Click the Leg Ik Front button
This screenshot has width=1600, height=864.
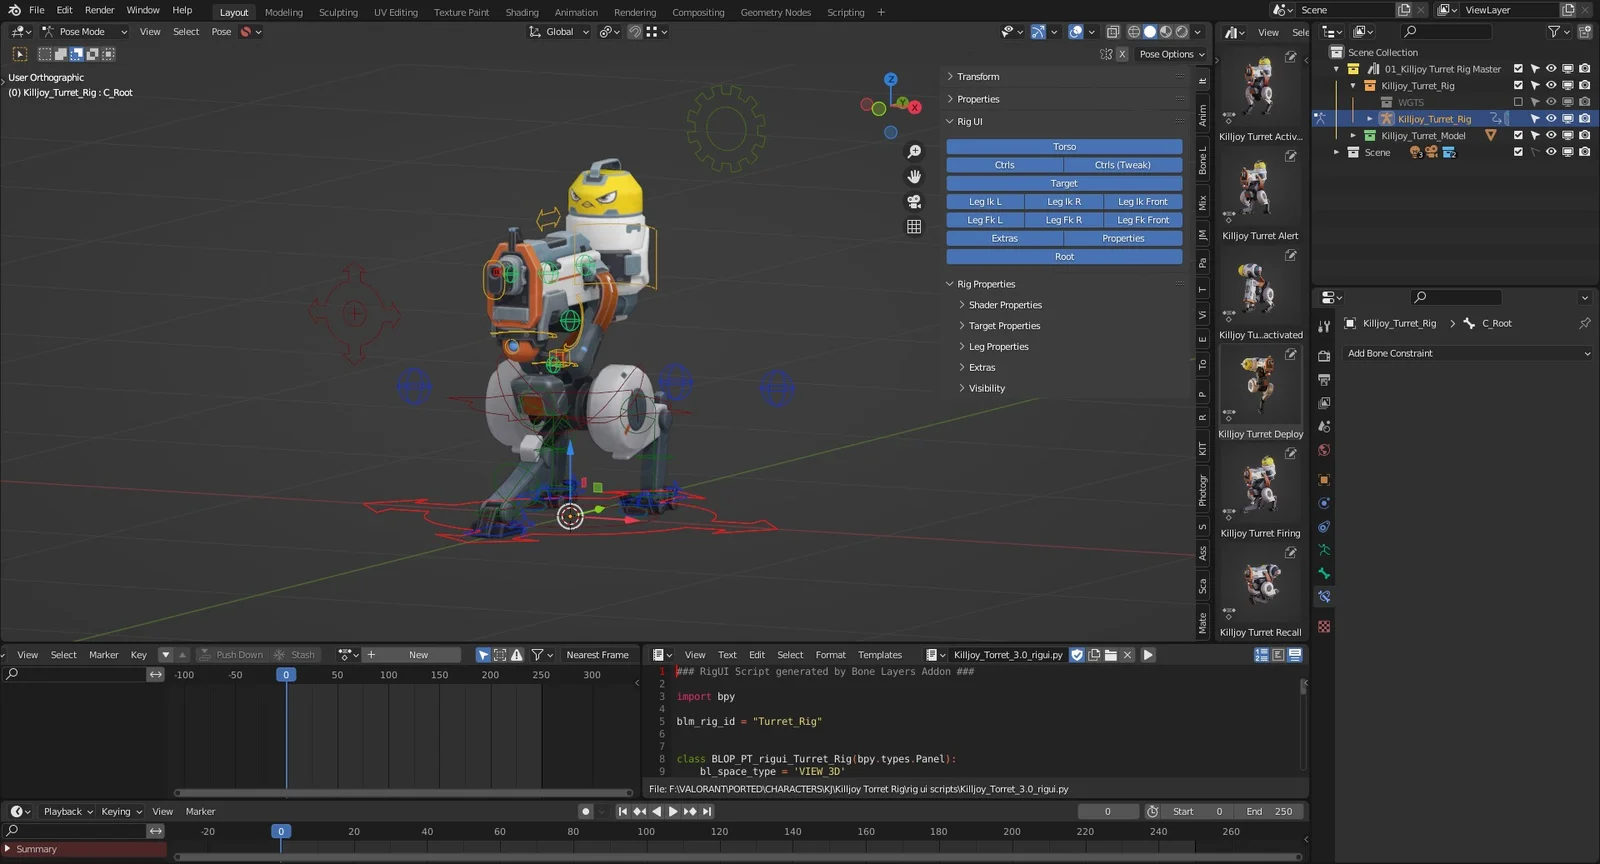point(1143,202)
